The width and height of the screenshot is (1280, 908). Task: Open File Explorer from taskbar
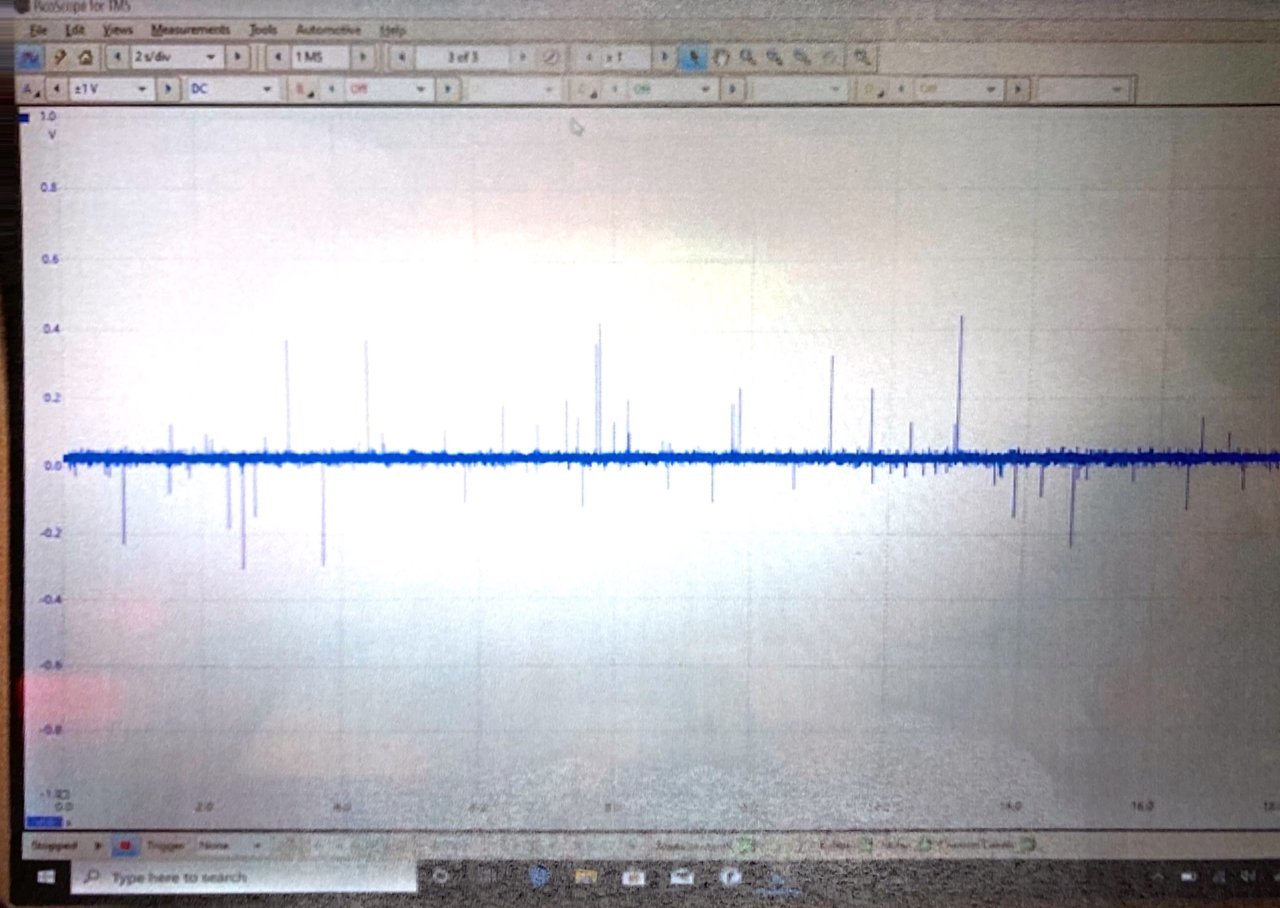[586, 877]
